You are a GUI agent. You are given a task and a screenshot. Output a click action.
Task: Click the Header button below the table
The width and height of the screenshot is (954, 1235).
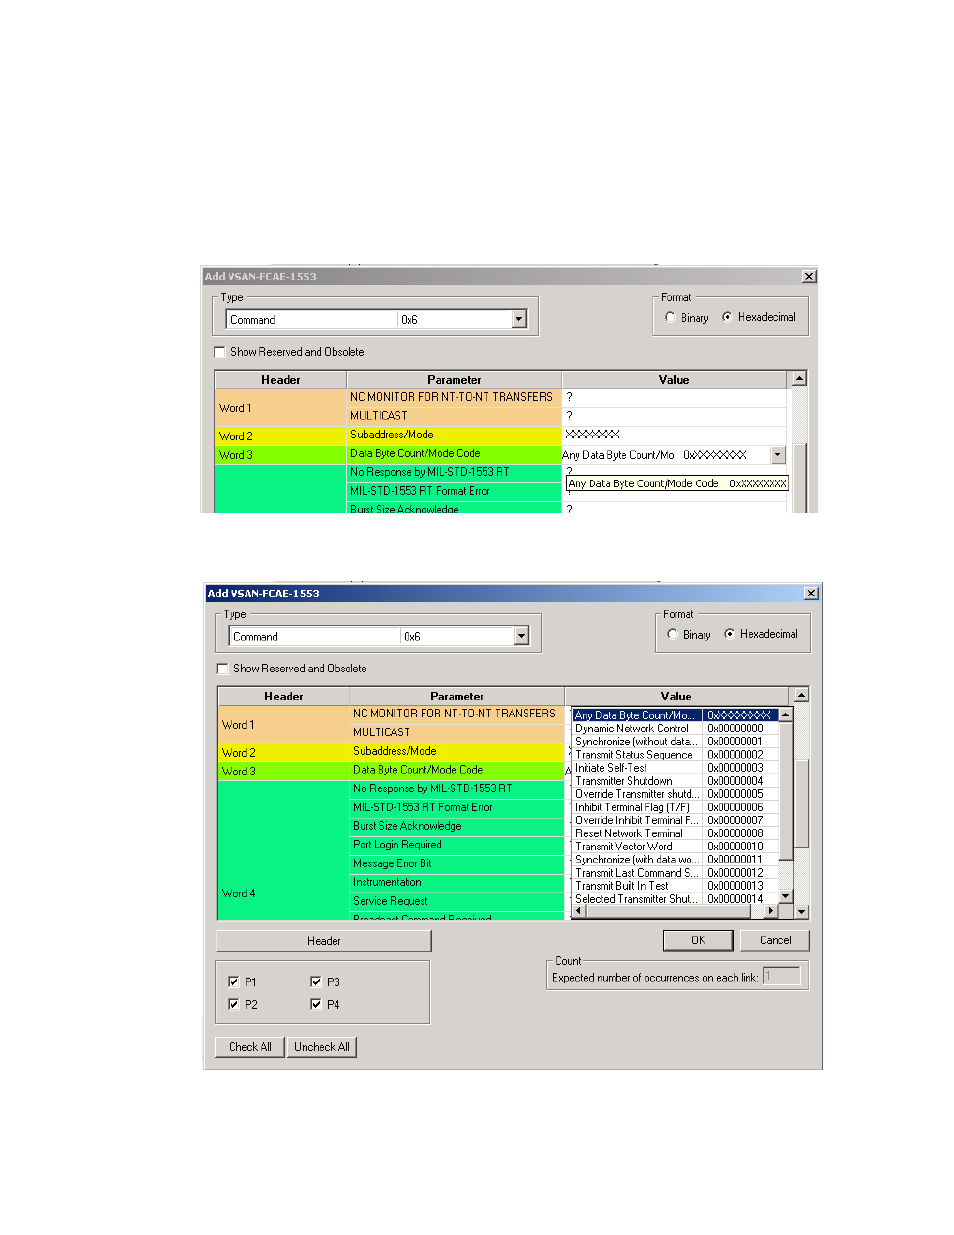[324, 941]
